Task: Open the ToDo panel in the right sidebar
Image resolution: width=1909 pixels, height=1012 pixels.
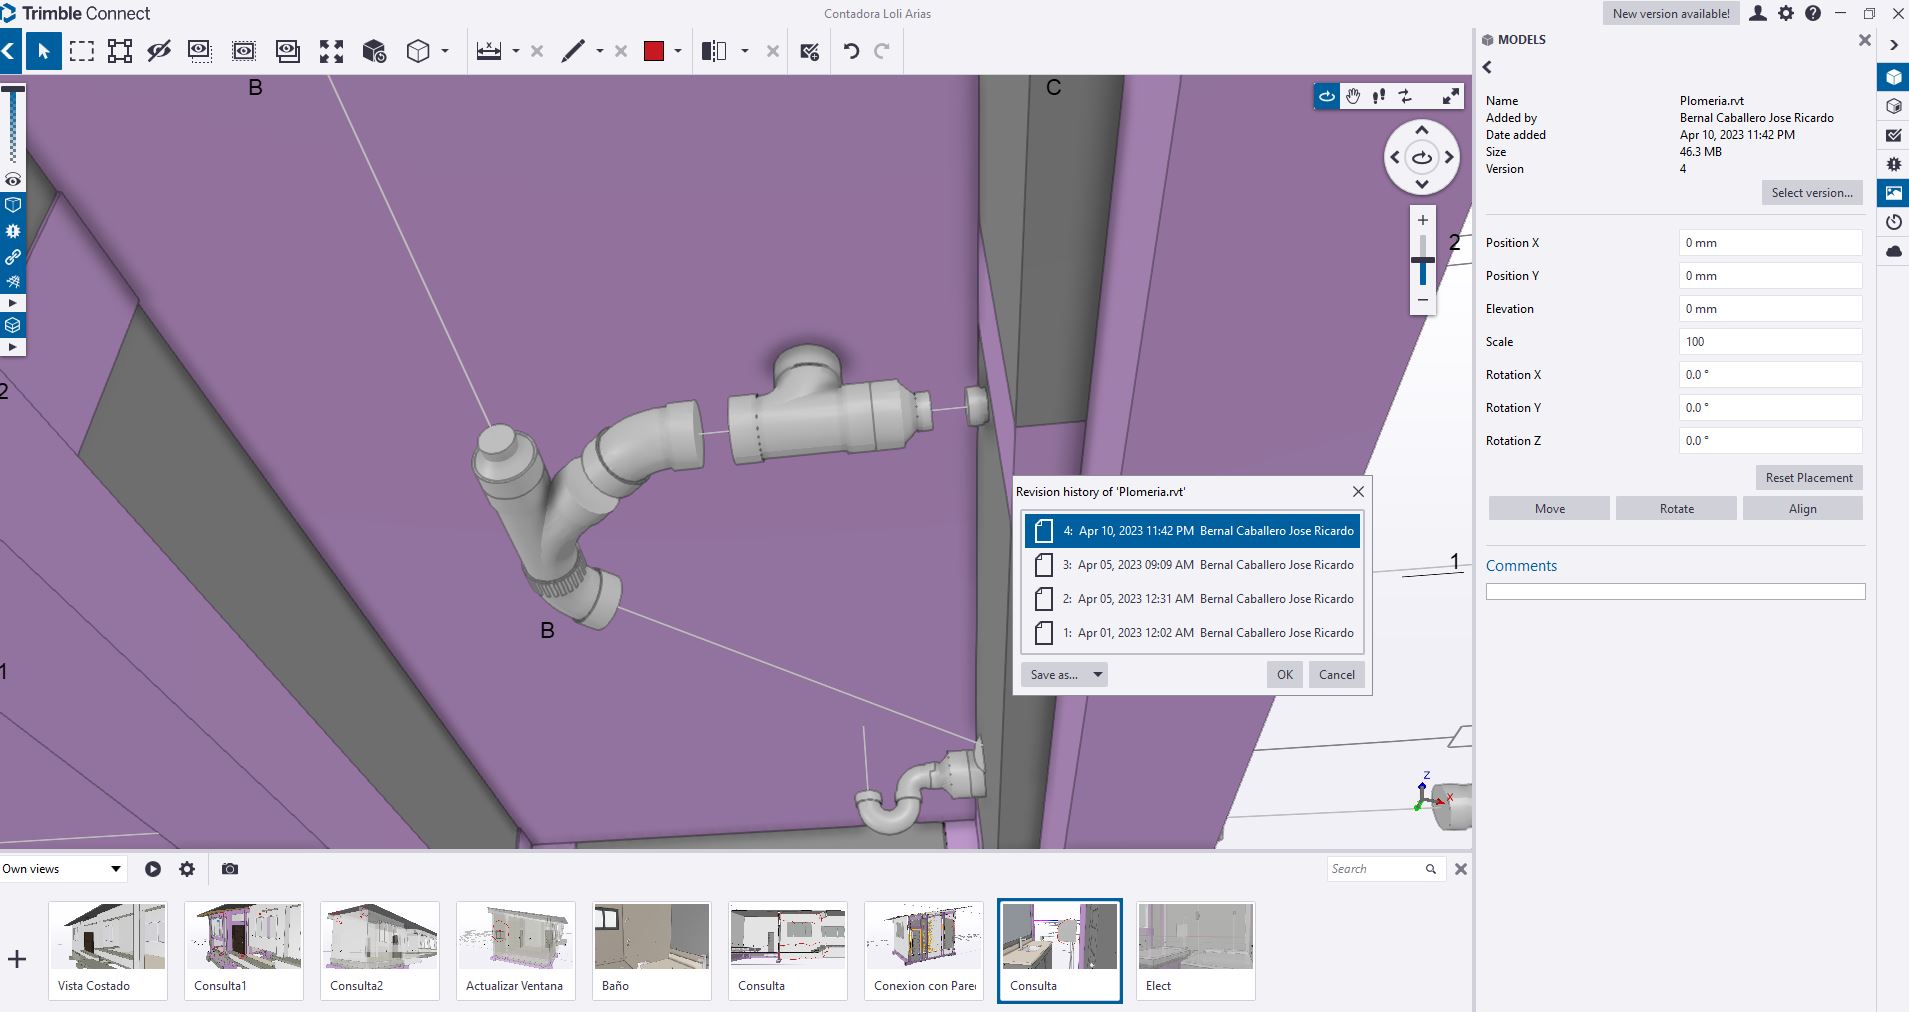Action: (x=1893, y=134)
